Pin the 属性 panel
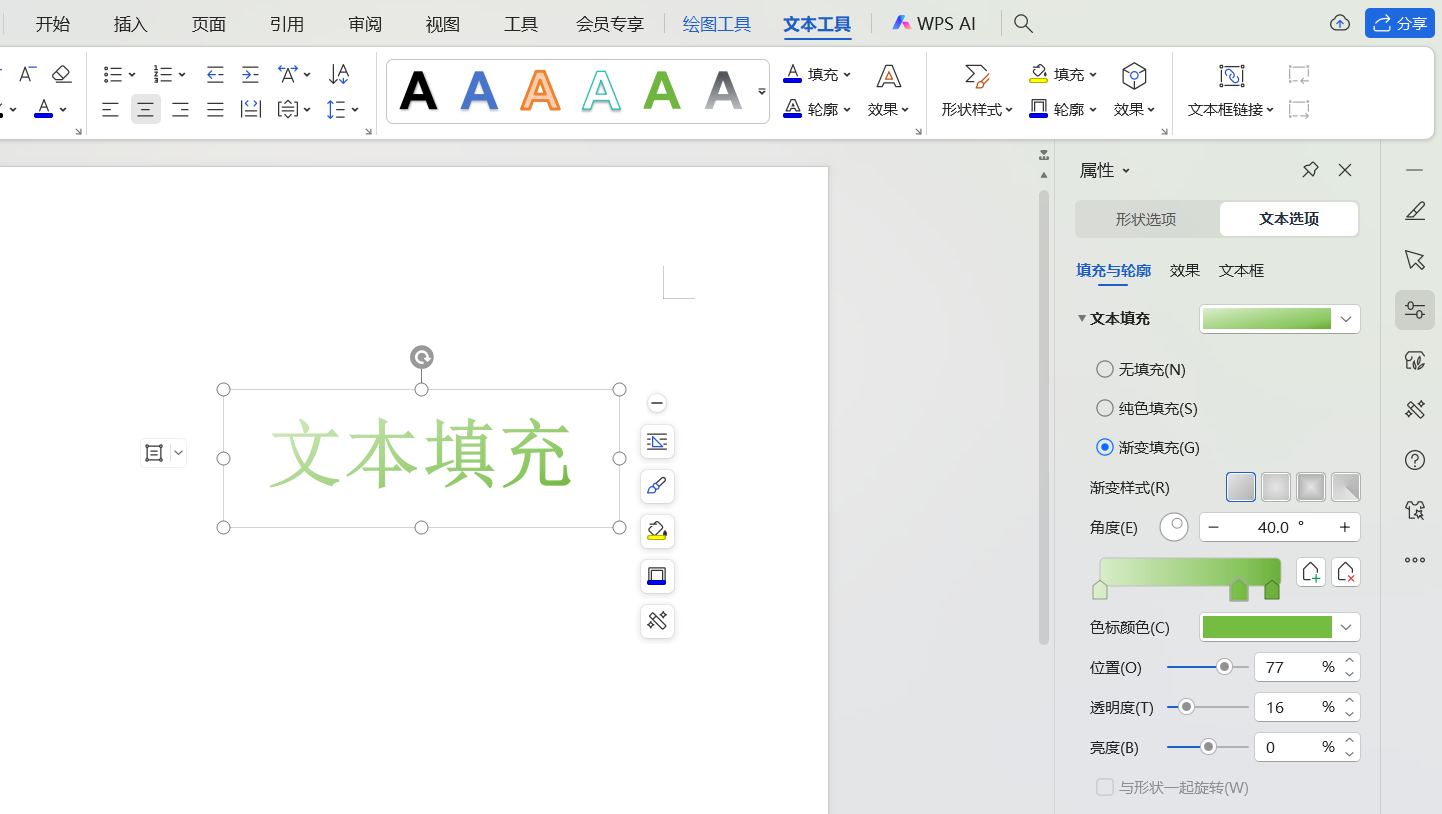The height and width of the screenshot is (814, 1442). click(x=1310, y=170)
